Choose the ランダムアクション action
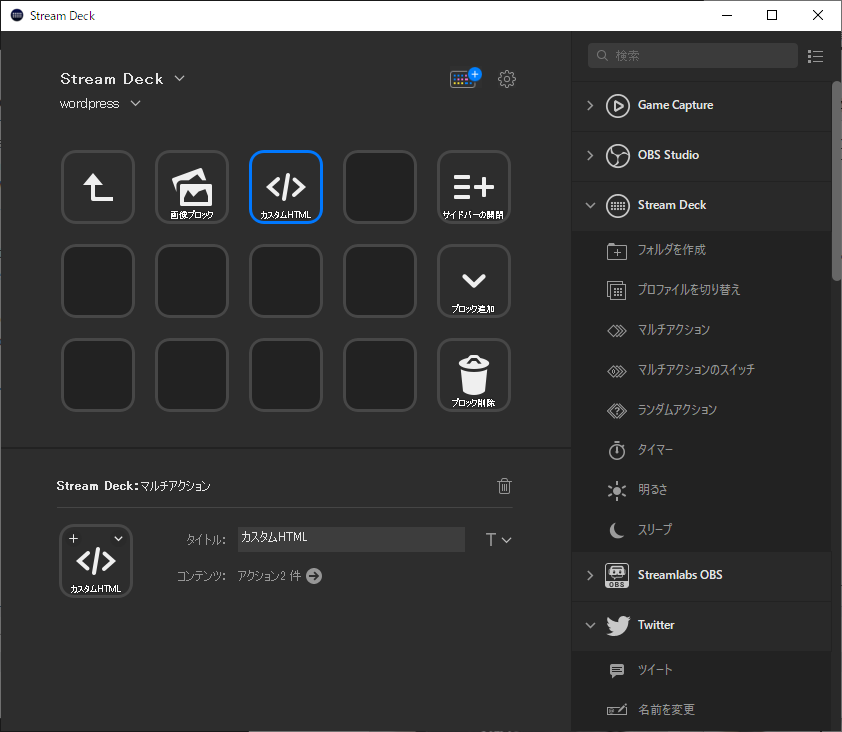The height and width of the screenshot is (732, 842). pyautogui.click(x=701, y=410)
